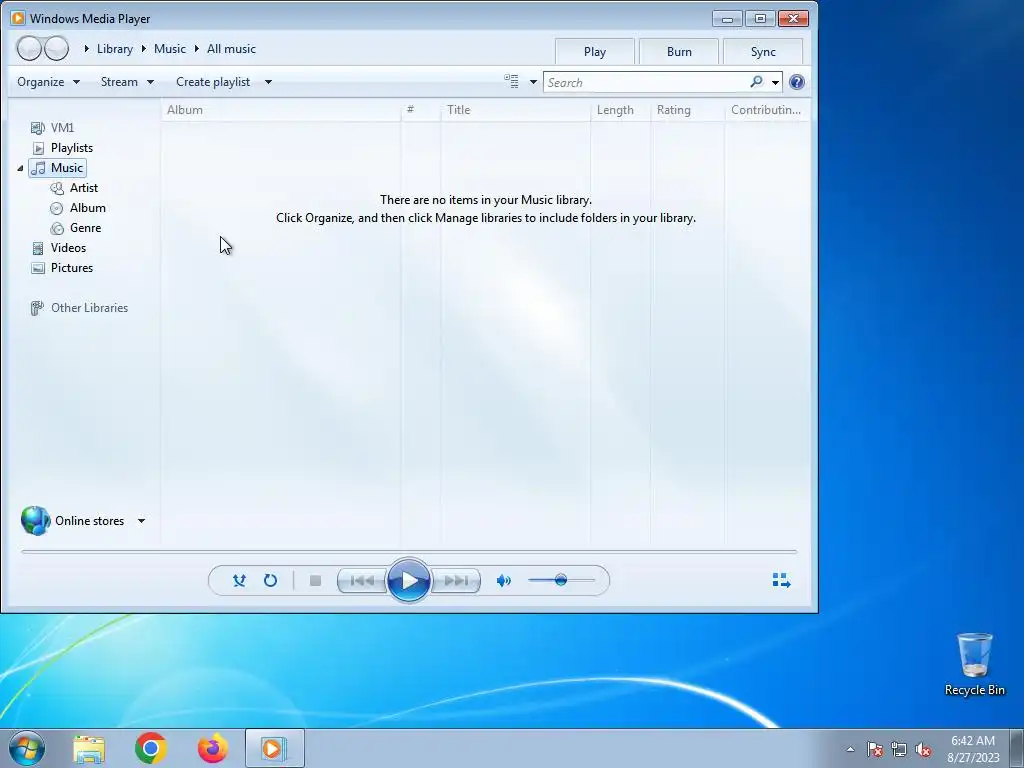Click the network tray icon
Image resolution: width=1024 pixels, height=768 pixels.
[x=899, y=749]
